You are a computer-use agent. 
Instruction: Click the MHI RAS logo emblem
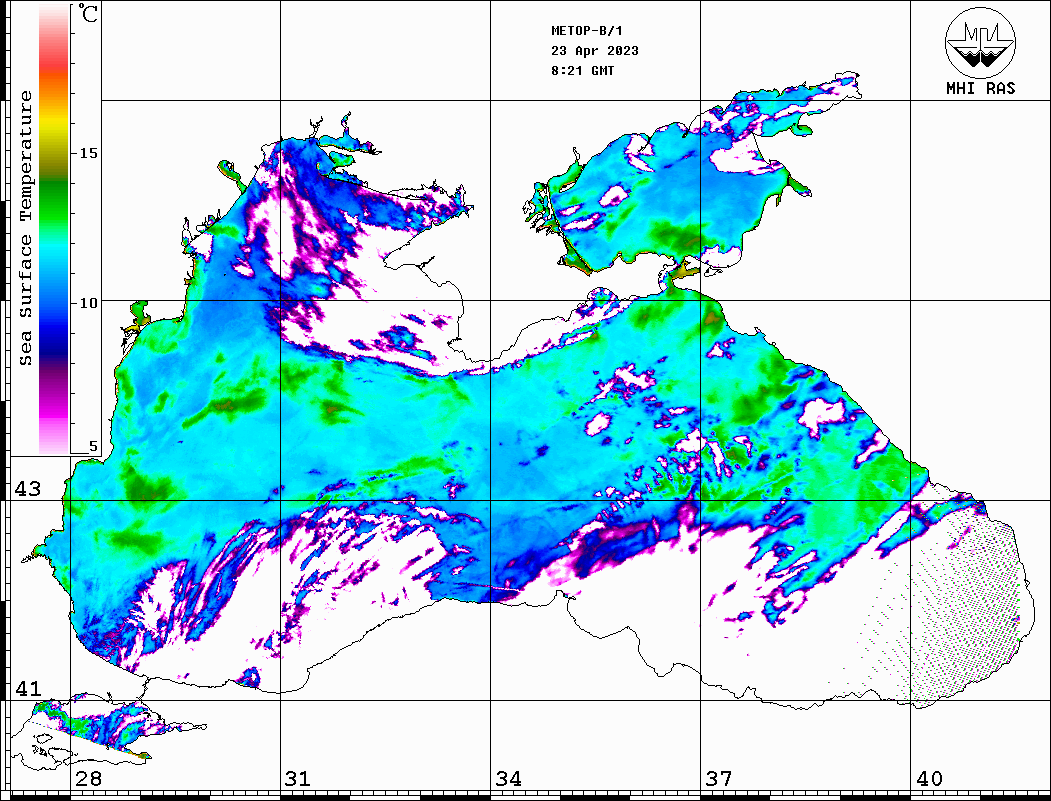980,42
